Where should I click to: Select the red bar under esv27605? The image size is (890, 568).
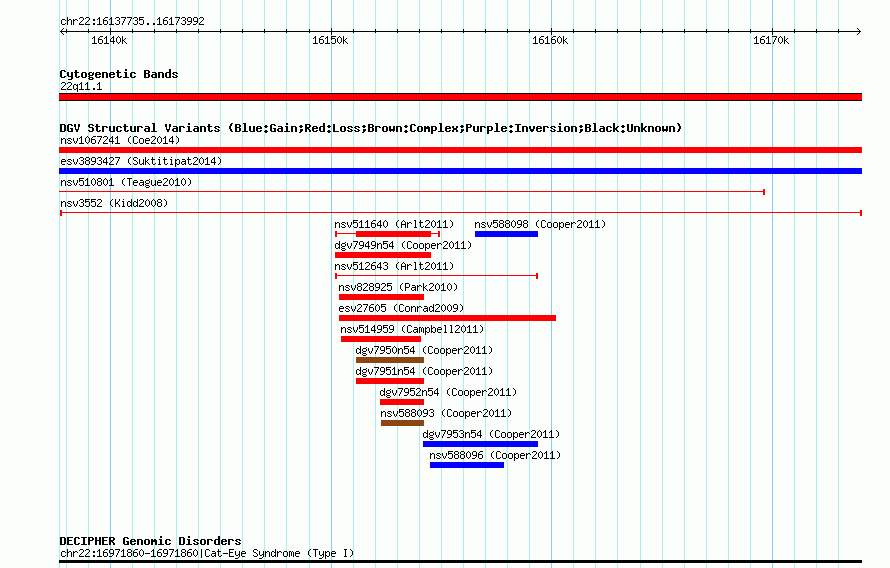(x=447, y=318)
